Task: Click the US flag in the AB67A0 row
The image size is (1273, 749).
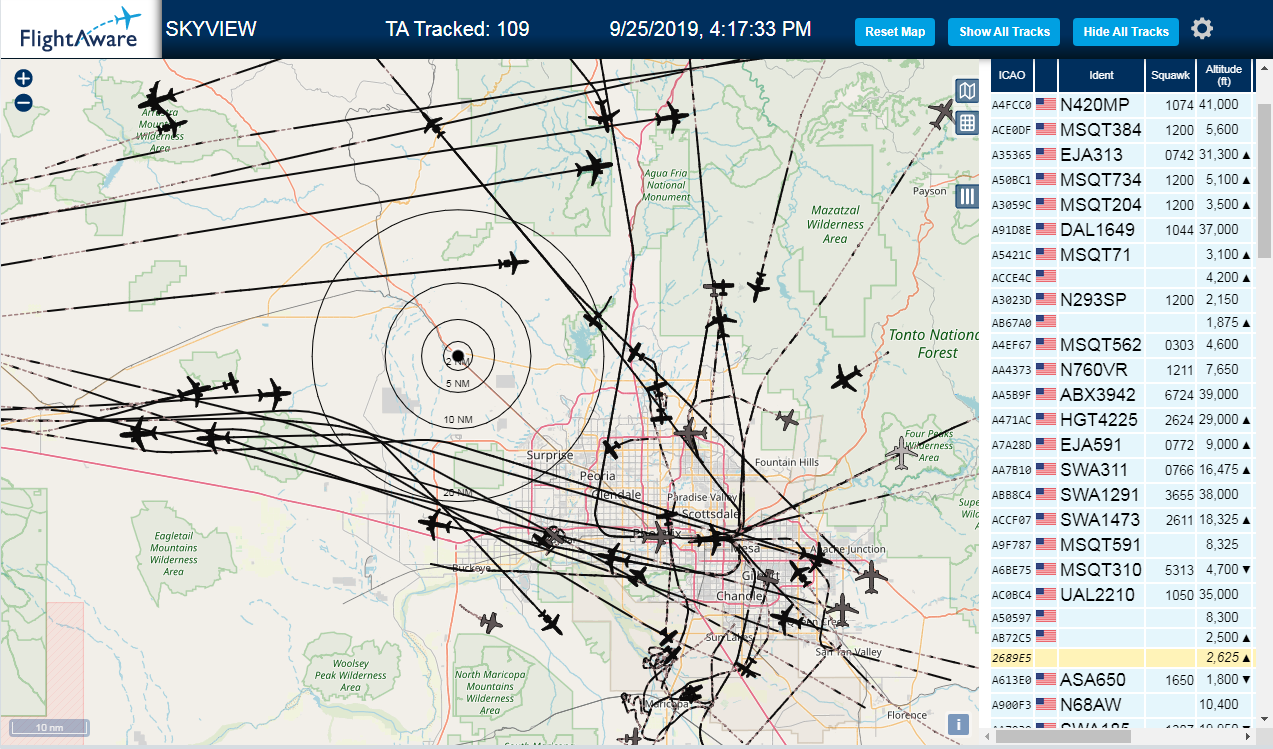Action: coord(1046,321)
